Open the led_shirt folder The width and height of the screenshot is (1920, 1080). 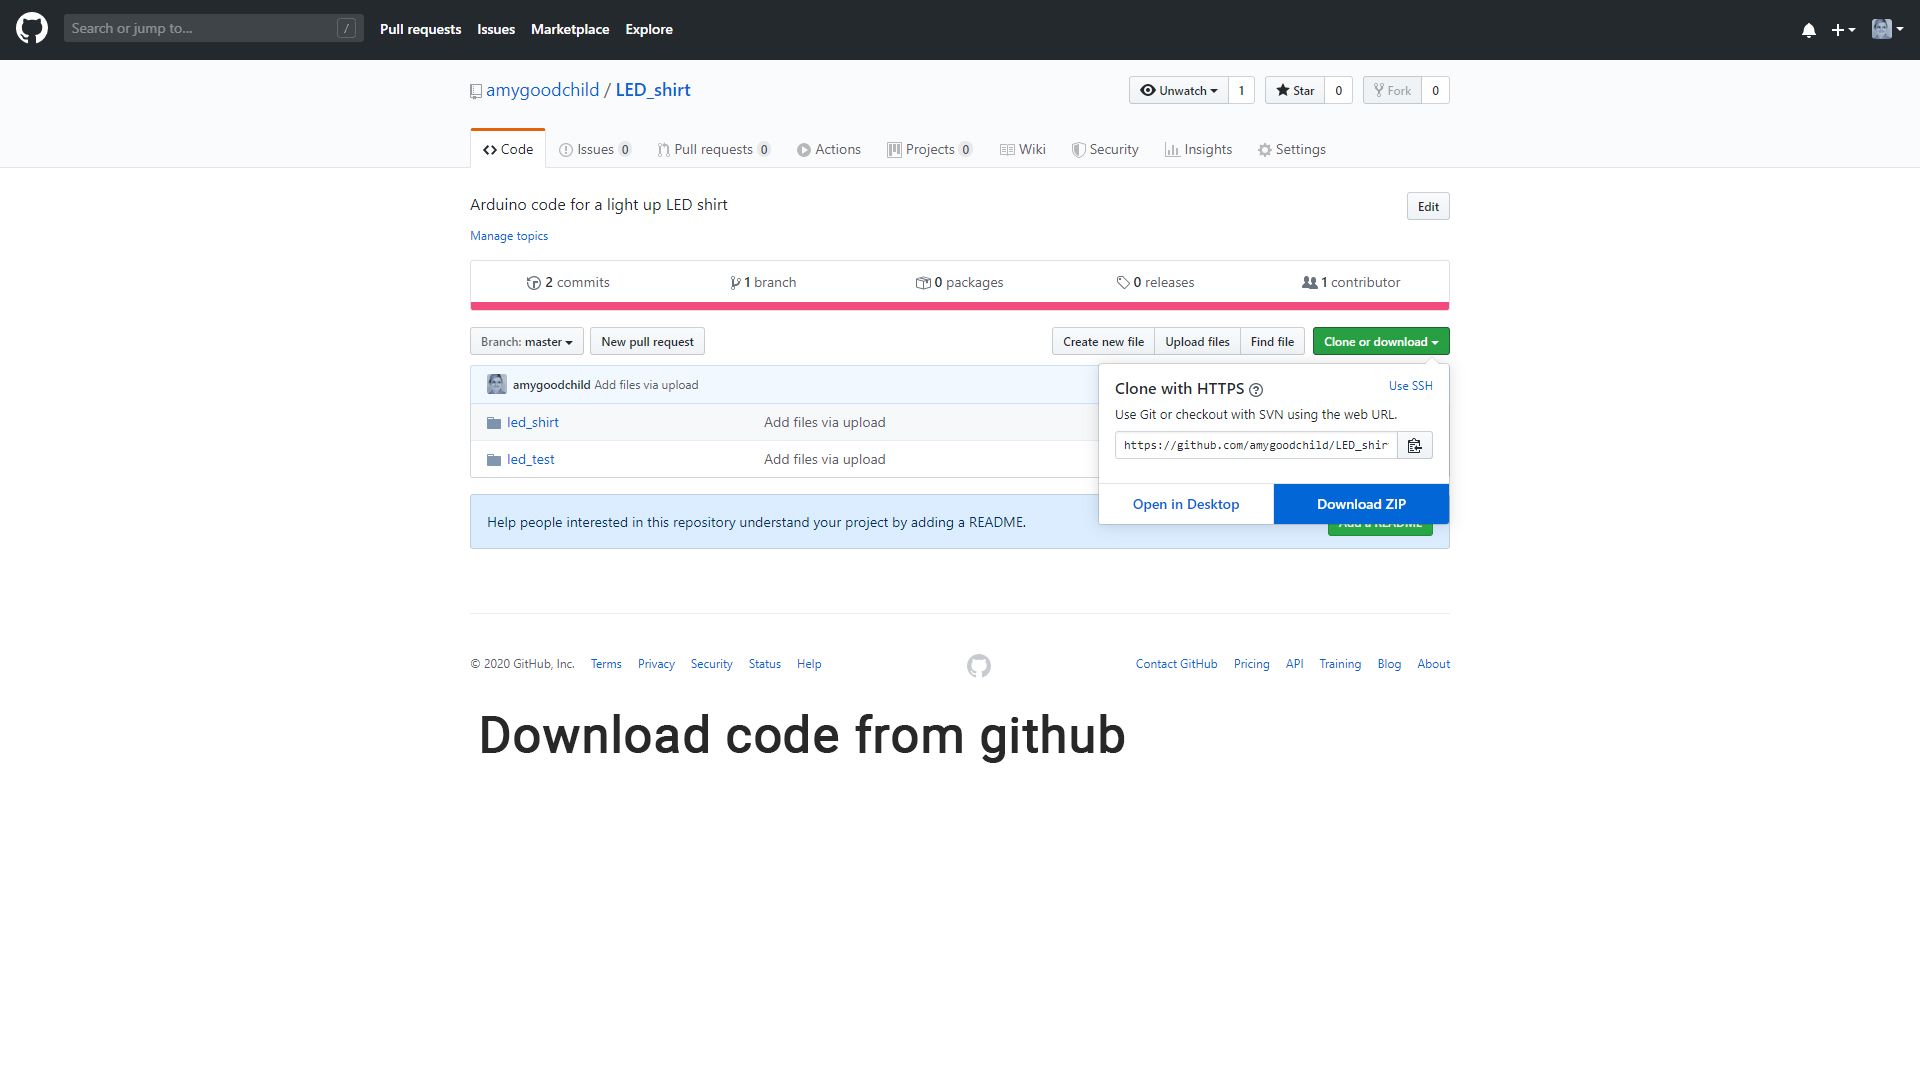click(x=532, y=423)
